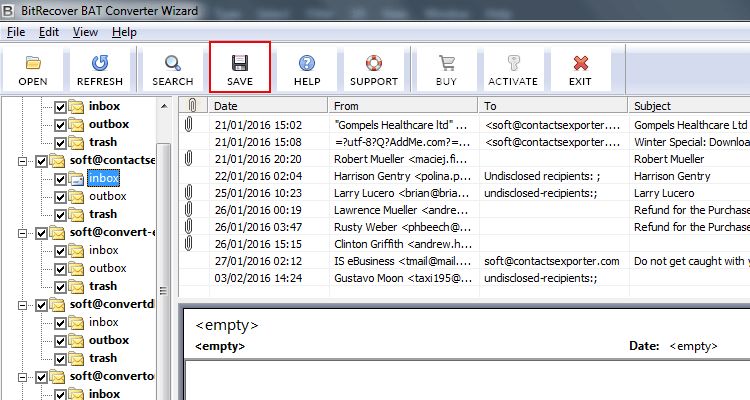Uncheck the soft@convert-e account checkbox
Screen dimensions: 750x400
[x=41, y=233]
